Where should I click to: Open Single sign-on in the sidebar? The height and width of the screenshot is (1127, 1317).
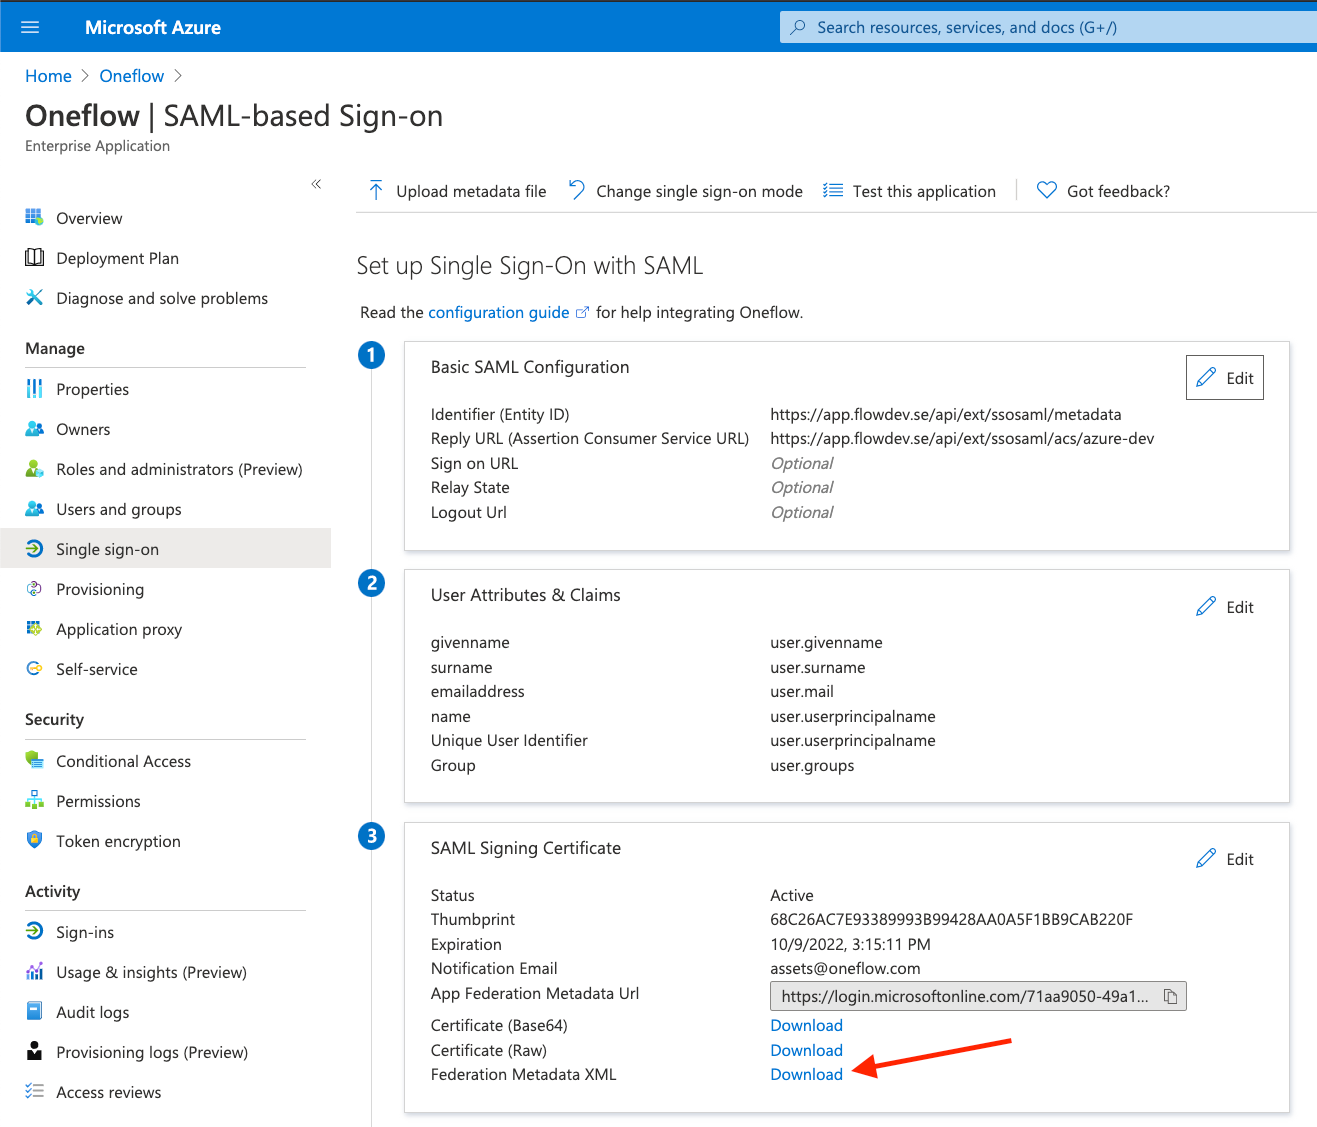(x=107, y=548)
